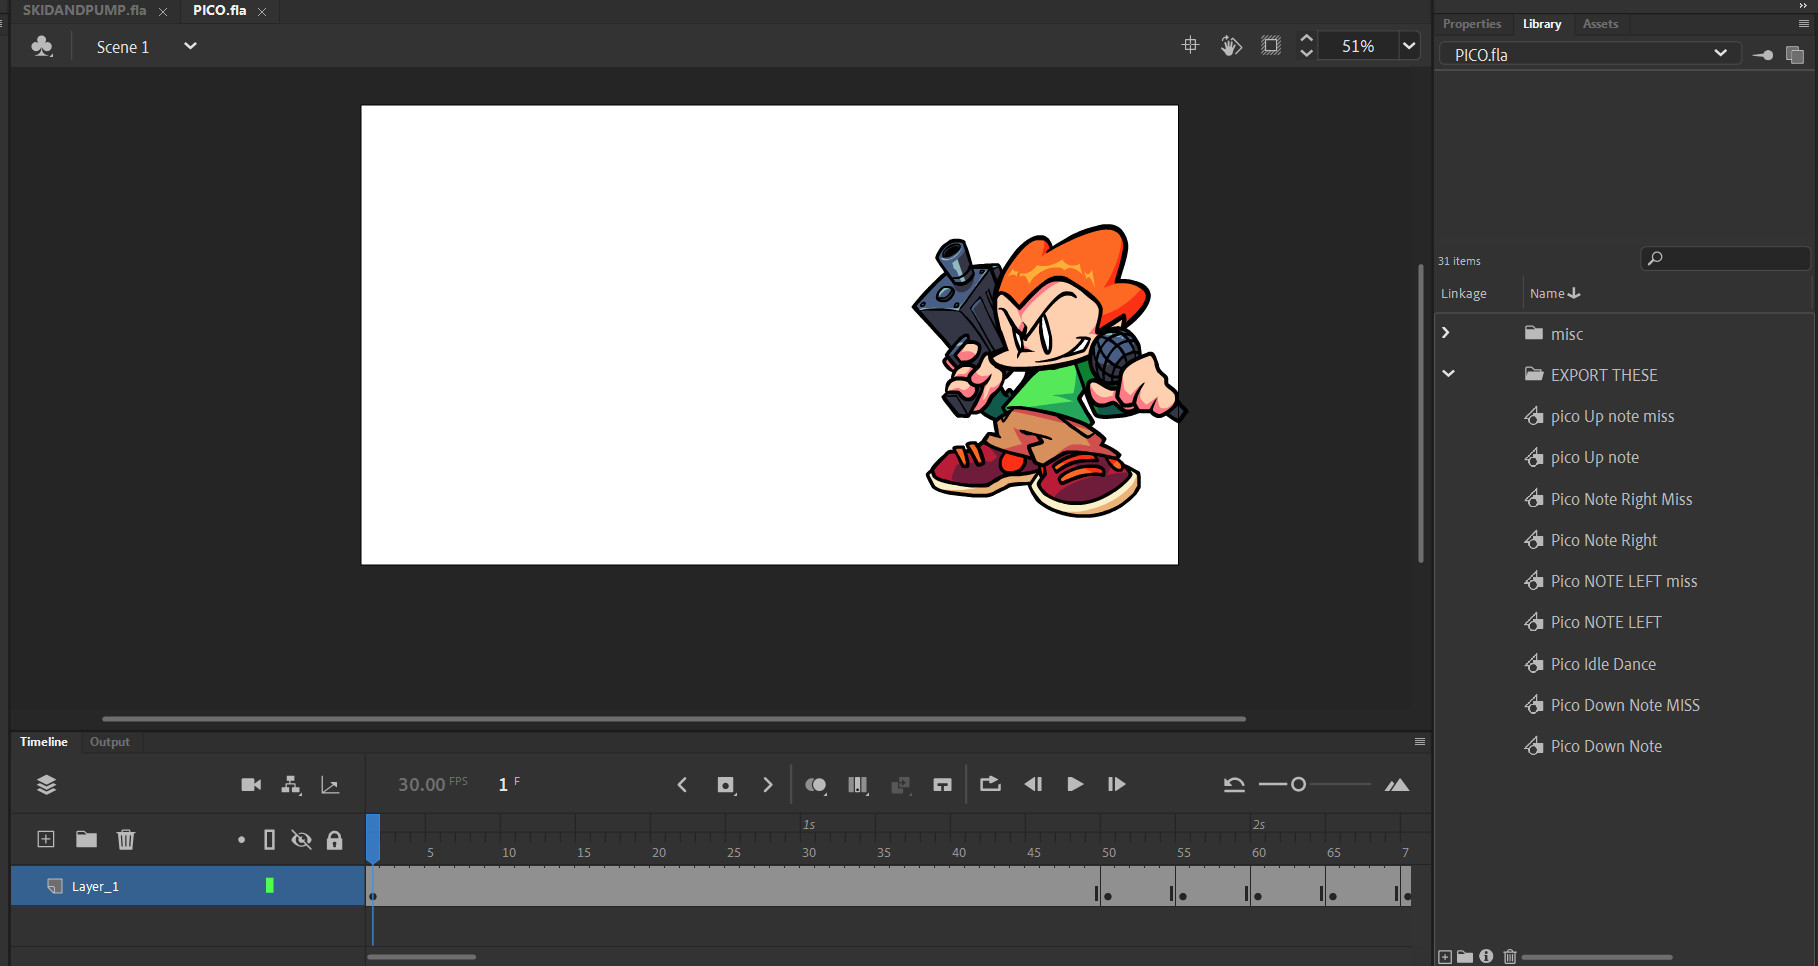
Task: Click the Library search field
Action: (1724, 258)
